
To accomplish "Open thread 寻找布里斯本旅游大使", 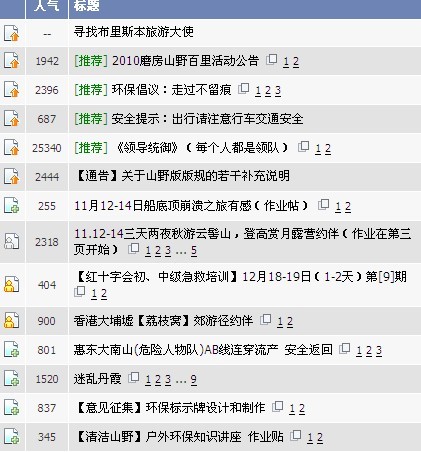I will coord(134,32).
